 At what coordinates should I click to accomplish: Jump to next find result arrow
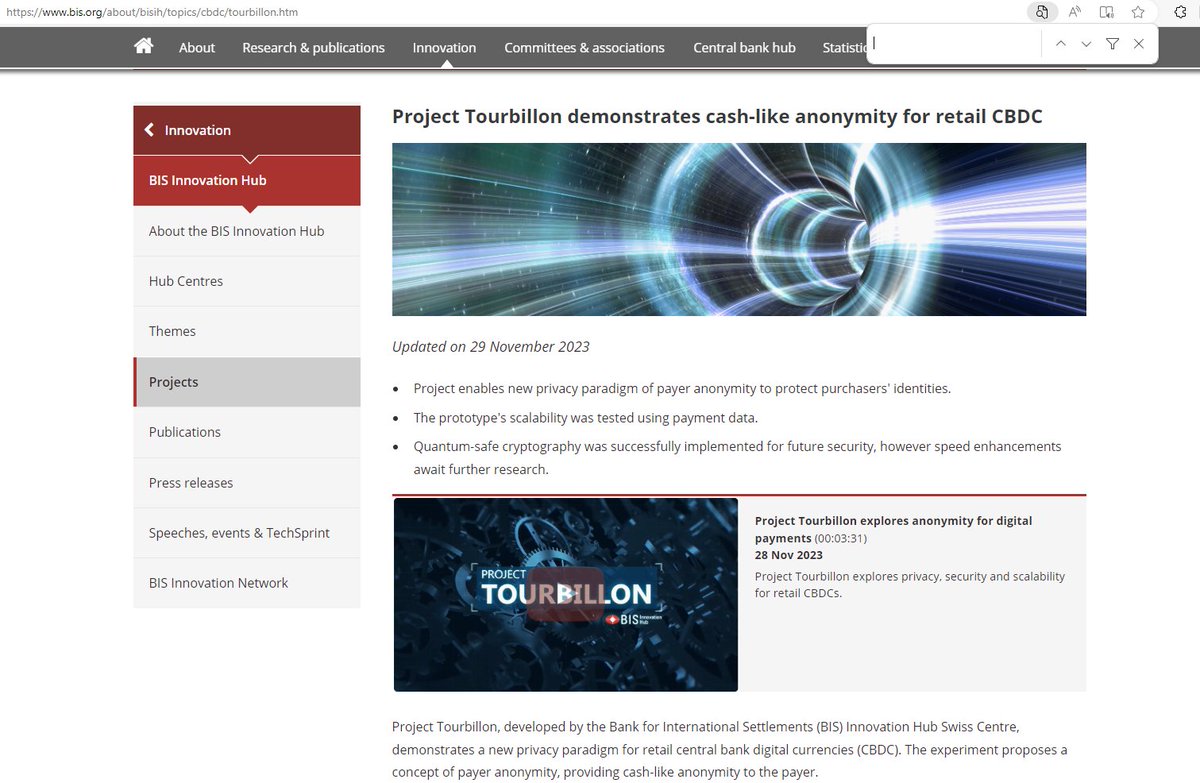coord(1086,44)
